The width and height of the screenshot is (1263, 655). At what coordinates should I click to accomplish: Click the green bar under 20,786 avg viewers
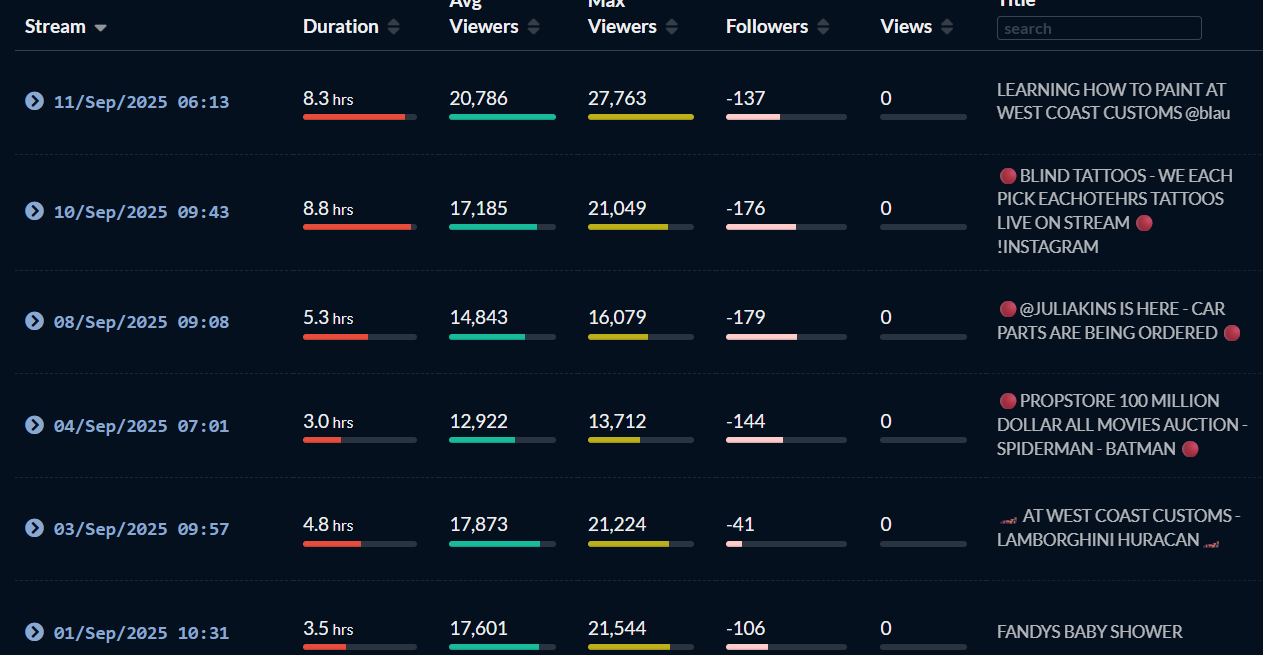coord(502,117)
